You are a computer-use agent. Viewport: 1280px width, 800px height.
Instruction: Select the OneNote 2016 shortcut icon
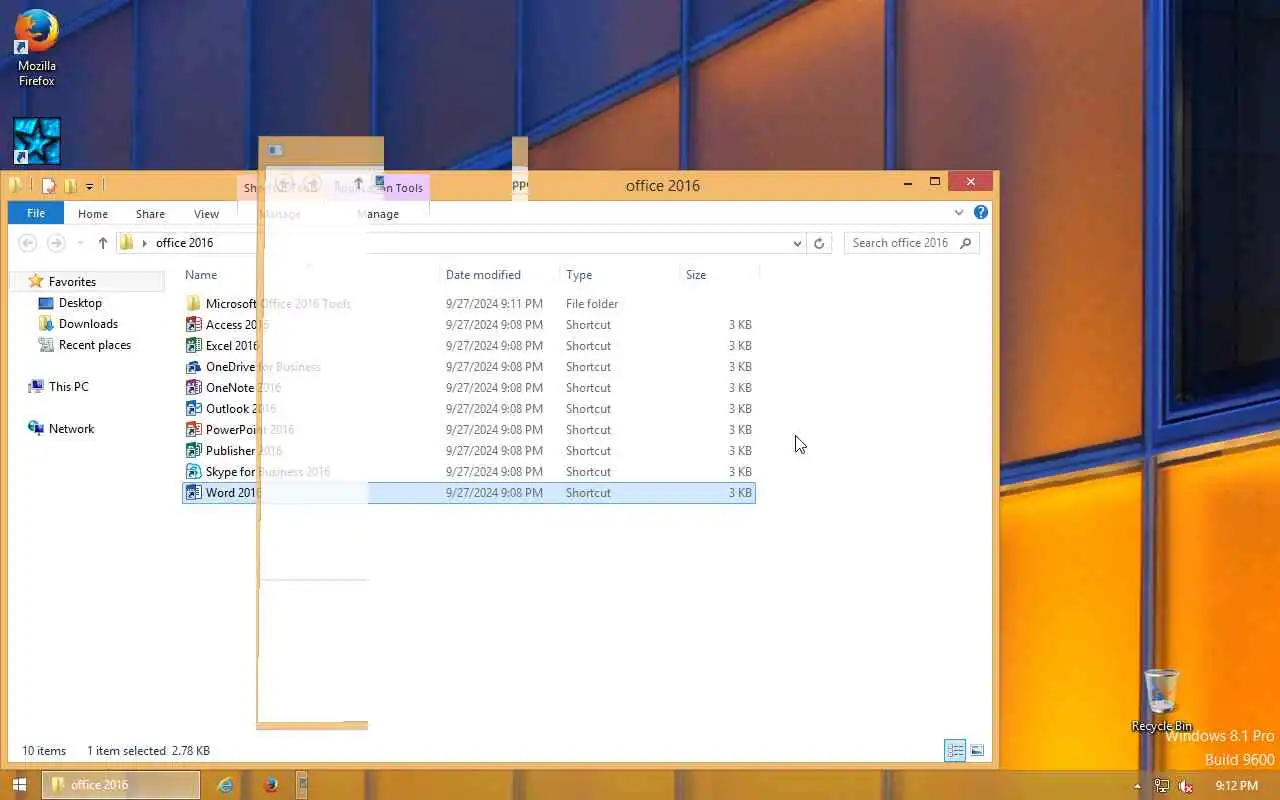click(194, 388)
